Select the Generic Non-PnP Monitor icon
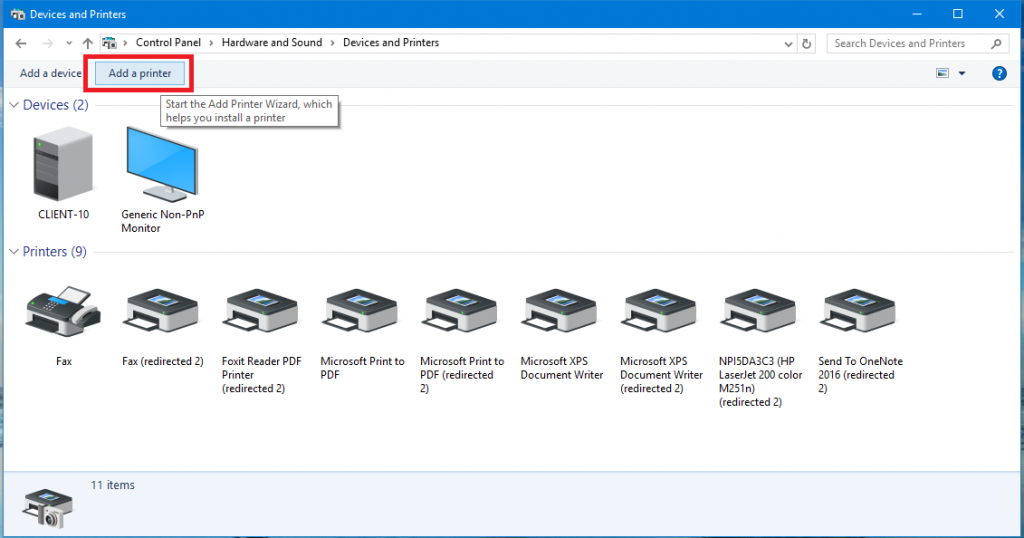 point(162,164)
